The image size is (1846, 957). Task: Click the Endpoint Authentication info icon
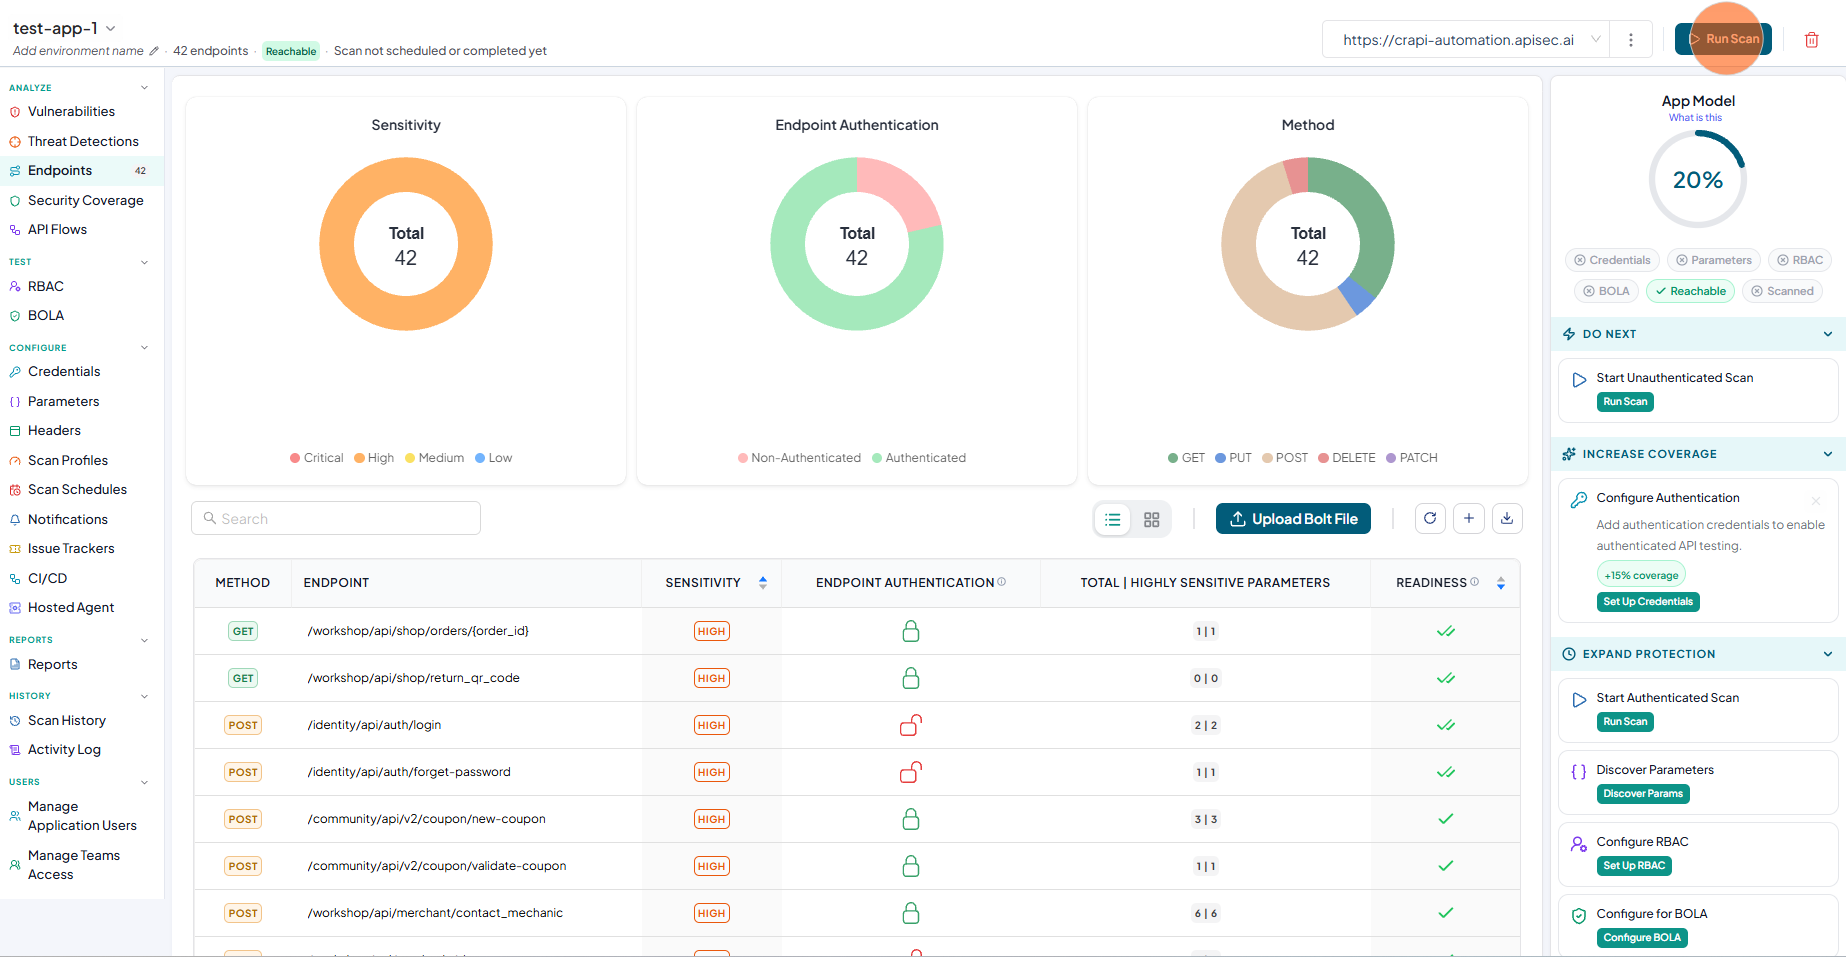(x=1002, y=582)
